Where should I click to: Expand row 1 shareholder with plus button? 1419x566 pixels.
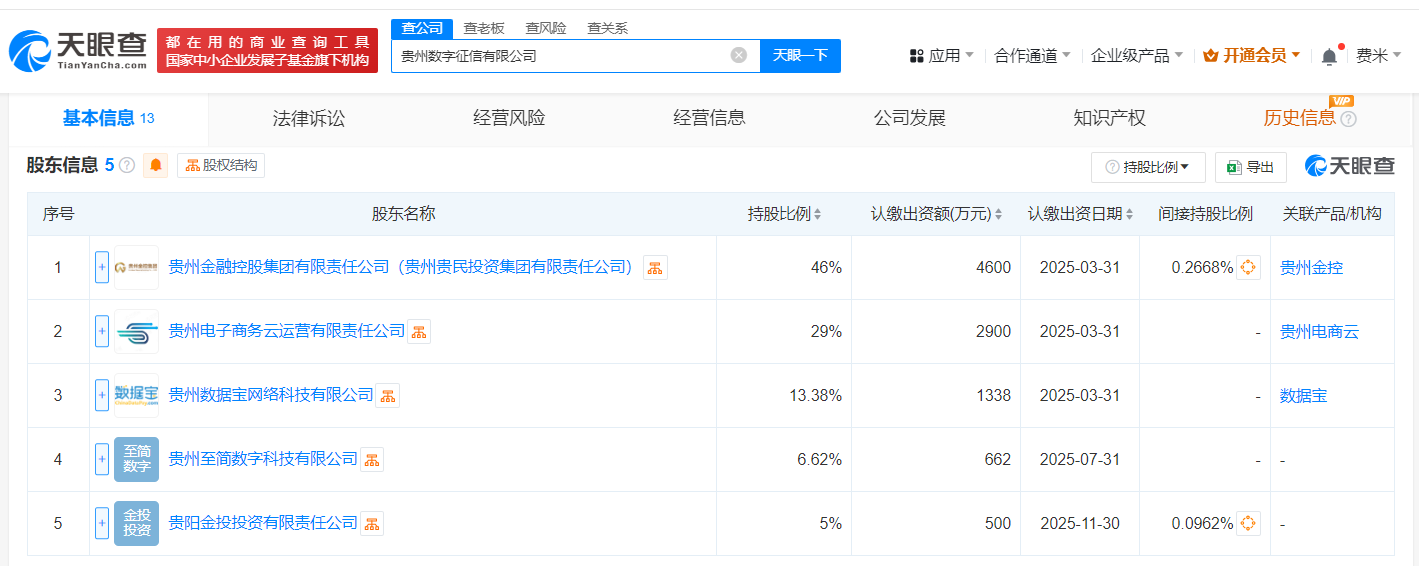pyautogui.click(x=102, y=268)
